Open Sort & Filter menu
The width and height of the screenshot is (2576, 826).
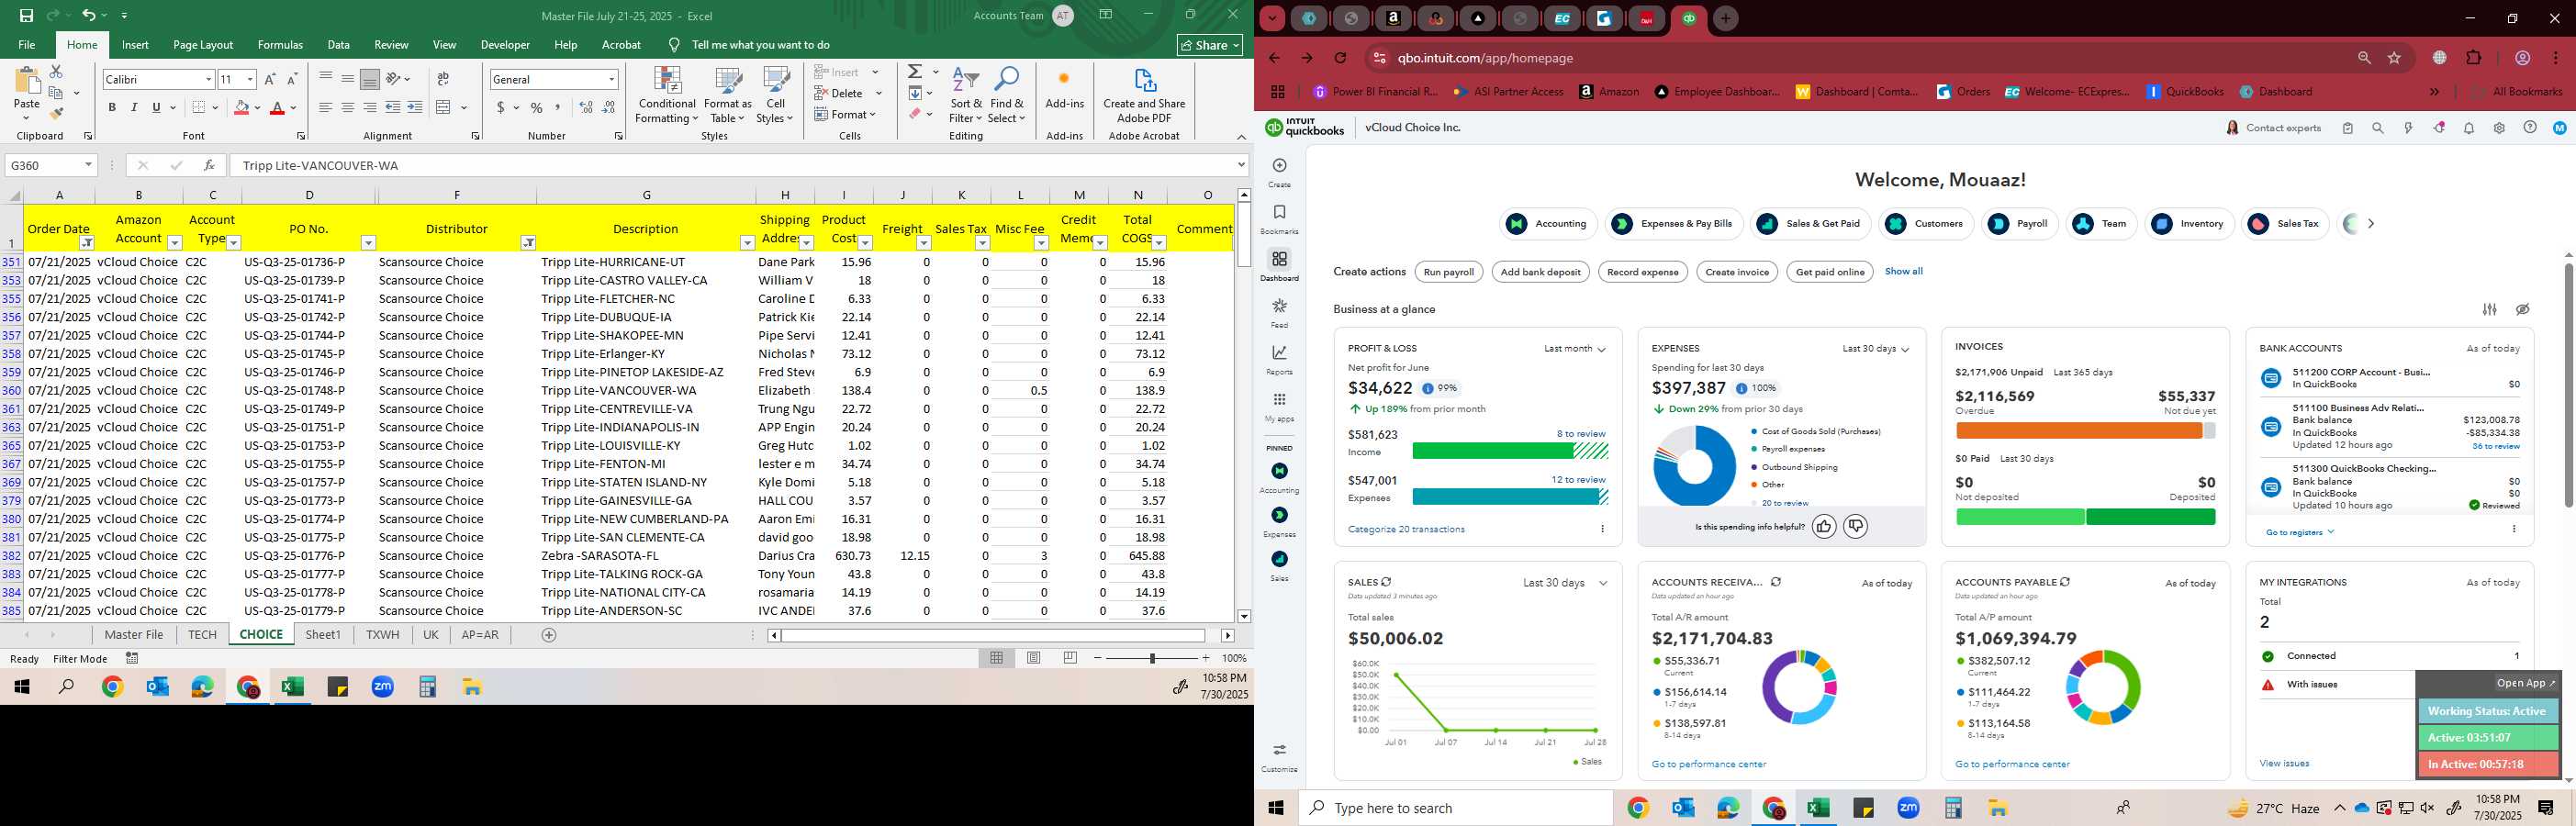tap(966, 96)
